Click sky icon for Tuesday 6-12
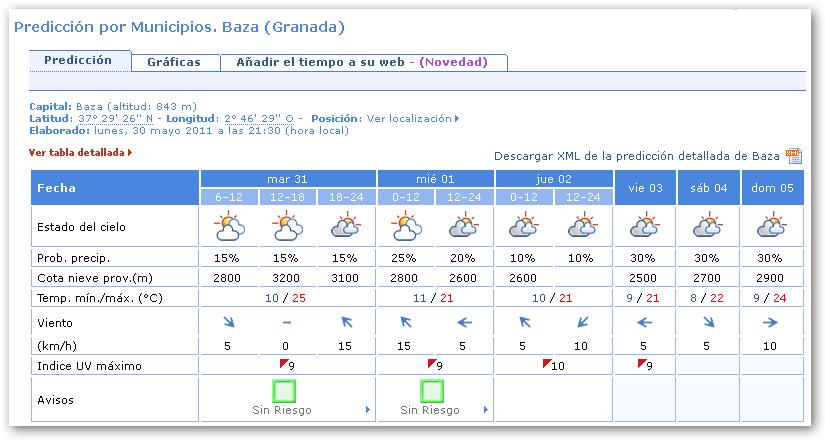825x440 pixels. click(x=230, y=227)
